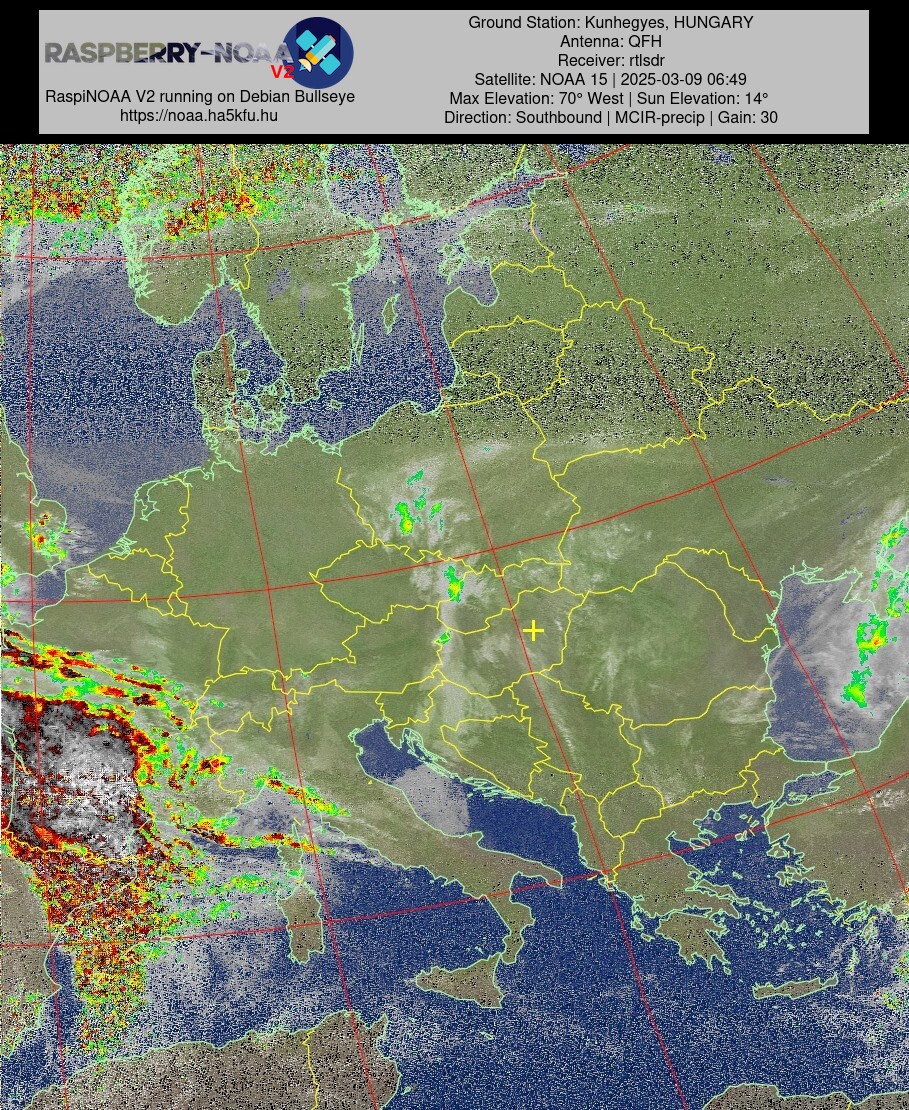Click the Raspberry-NOAA V2 satellite logo icon
Image resolution: width=909 pixels, height=1110 pixels.
tap(318, 52)
